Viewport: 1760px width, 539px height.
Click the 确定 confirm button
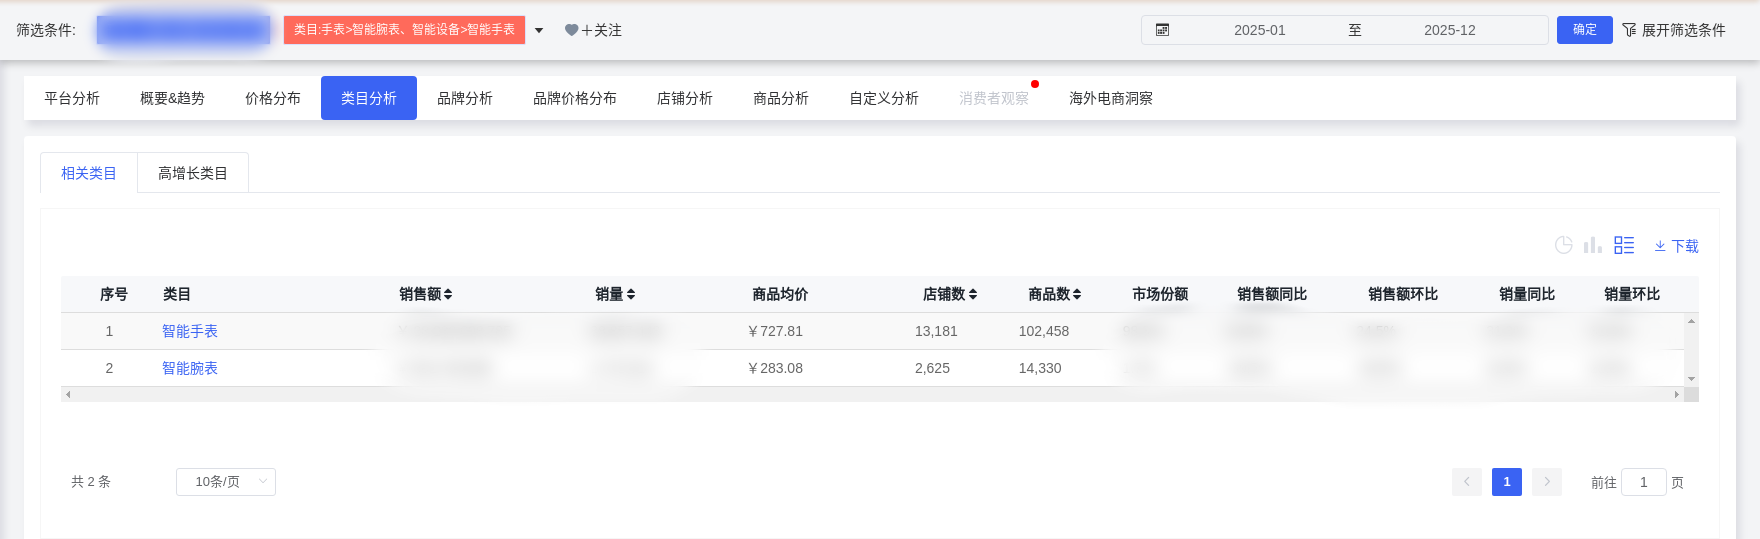point(1584,30)
